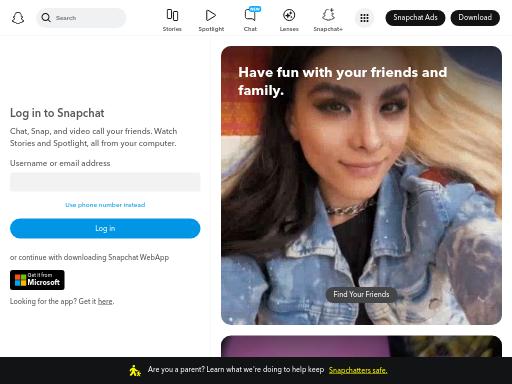Viewport: 512px width, 384px height.
Task: Click the username or email address field
Action: tap(105, 182)
